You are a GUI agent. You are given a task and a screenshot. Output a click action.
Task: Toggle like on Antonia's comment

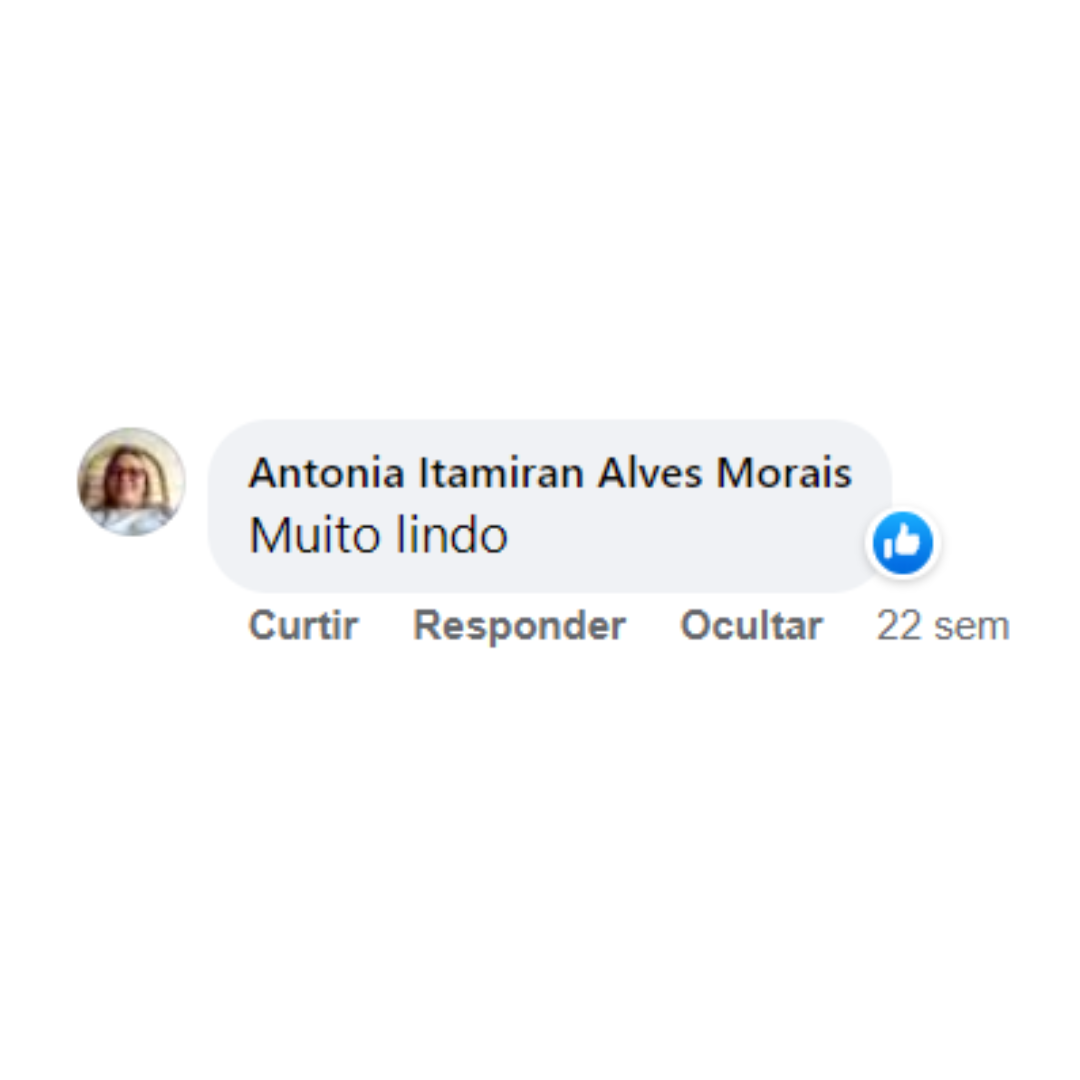click(x=303, y=625)
